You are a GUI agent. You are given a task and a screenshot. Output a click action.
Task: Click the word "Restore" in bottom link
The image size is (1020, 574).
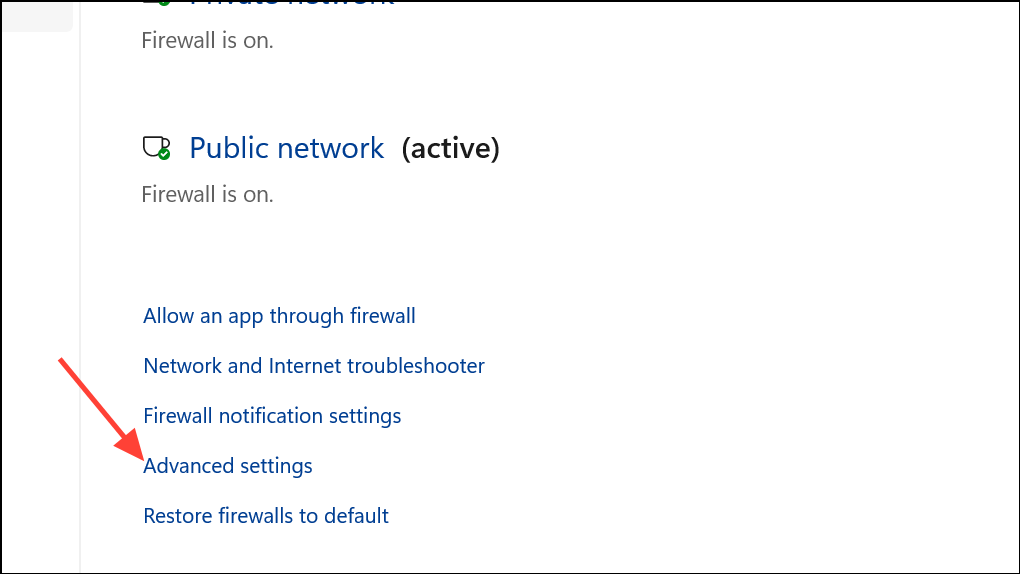point(178,516)
